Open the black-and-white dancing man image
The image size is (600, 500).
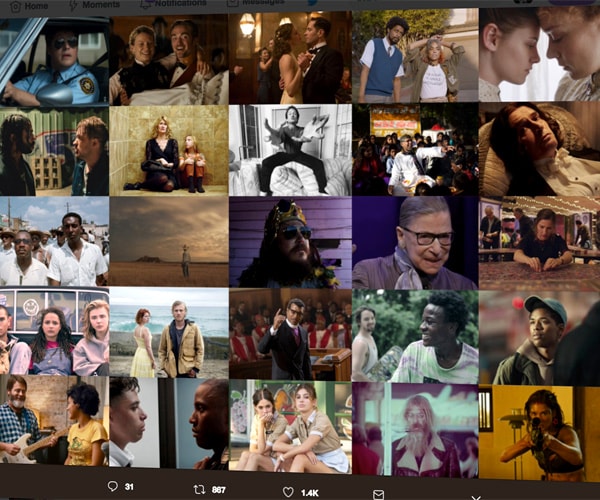290,150
